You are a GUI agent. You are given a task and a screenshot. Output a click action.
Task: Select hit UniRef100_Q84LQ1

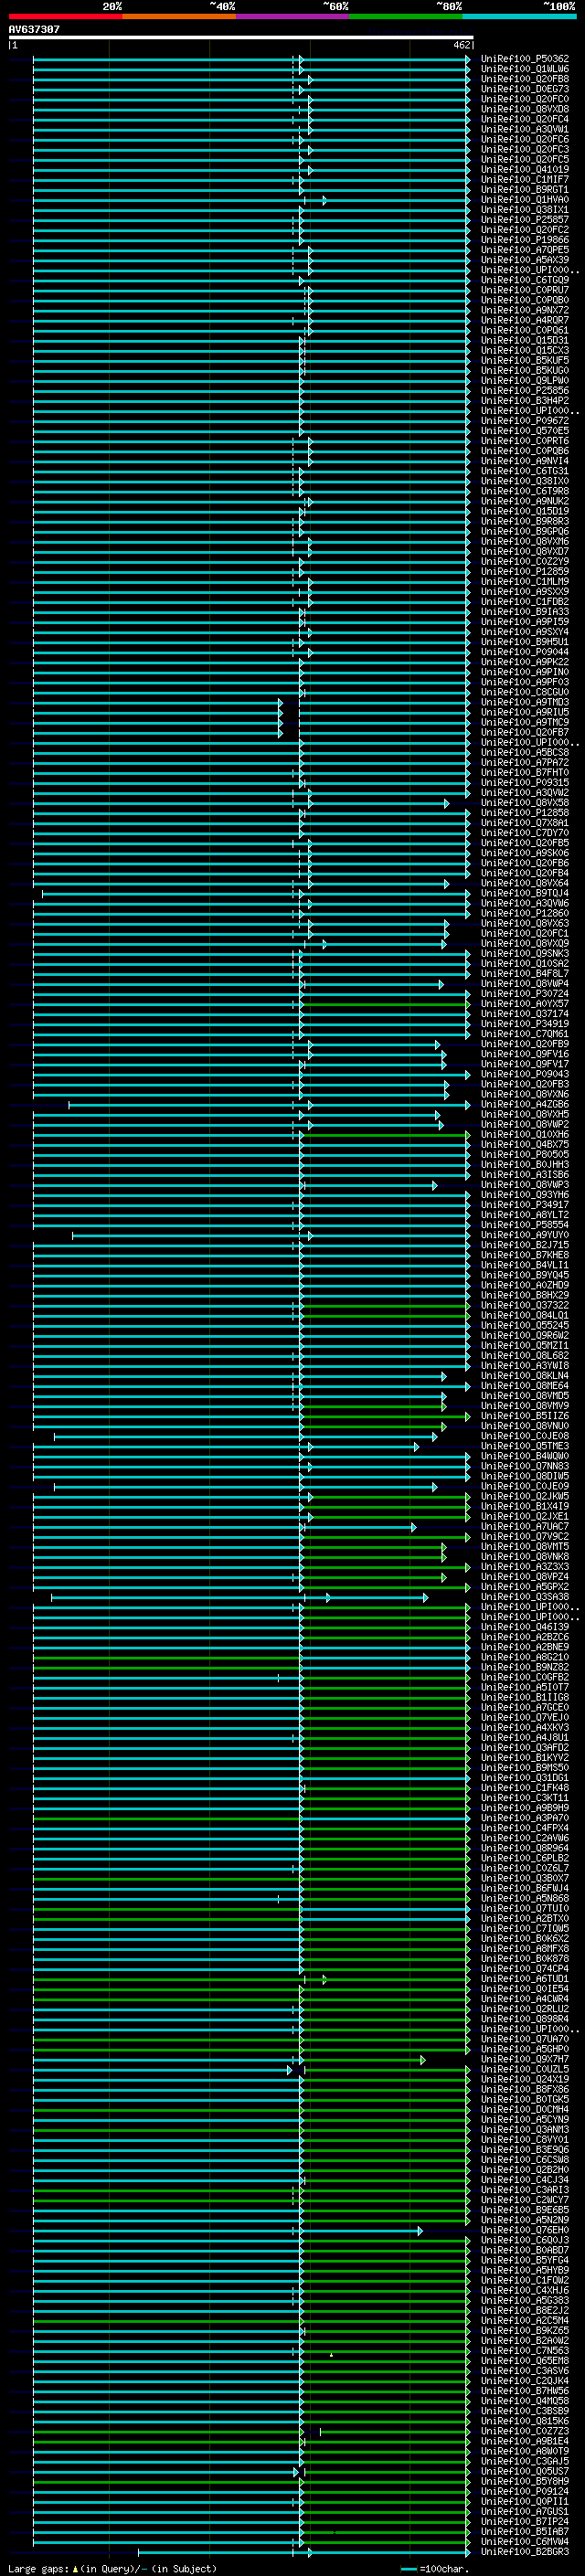coord(525,1316)
